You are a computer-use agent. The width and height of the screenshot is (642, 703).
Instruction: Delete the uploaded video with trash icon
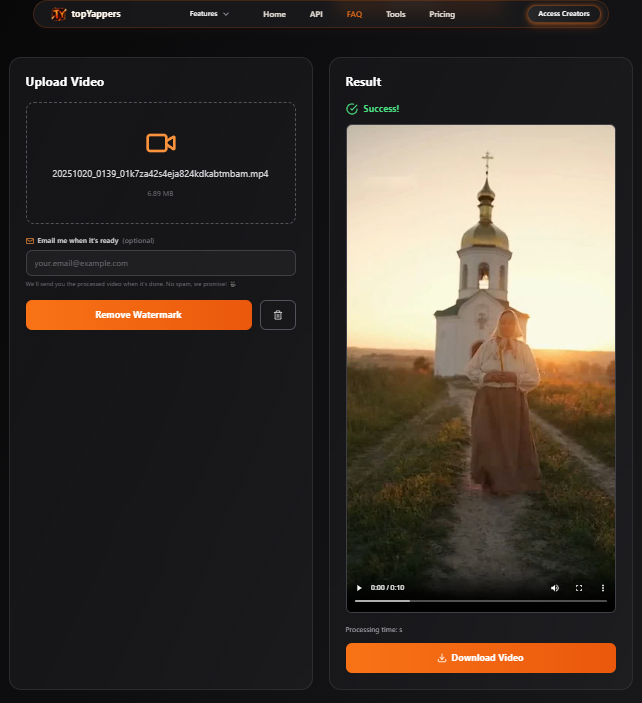click(278, 315)
